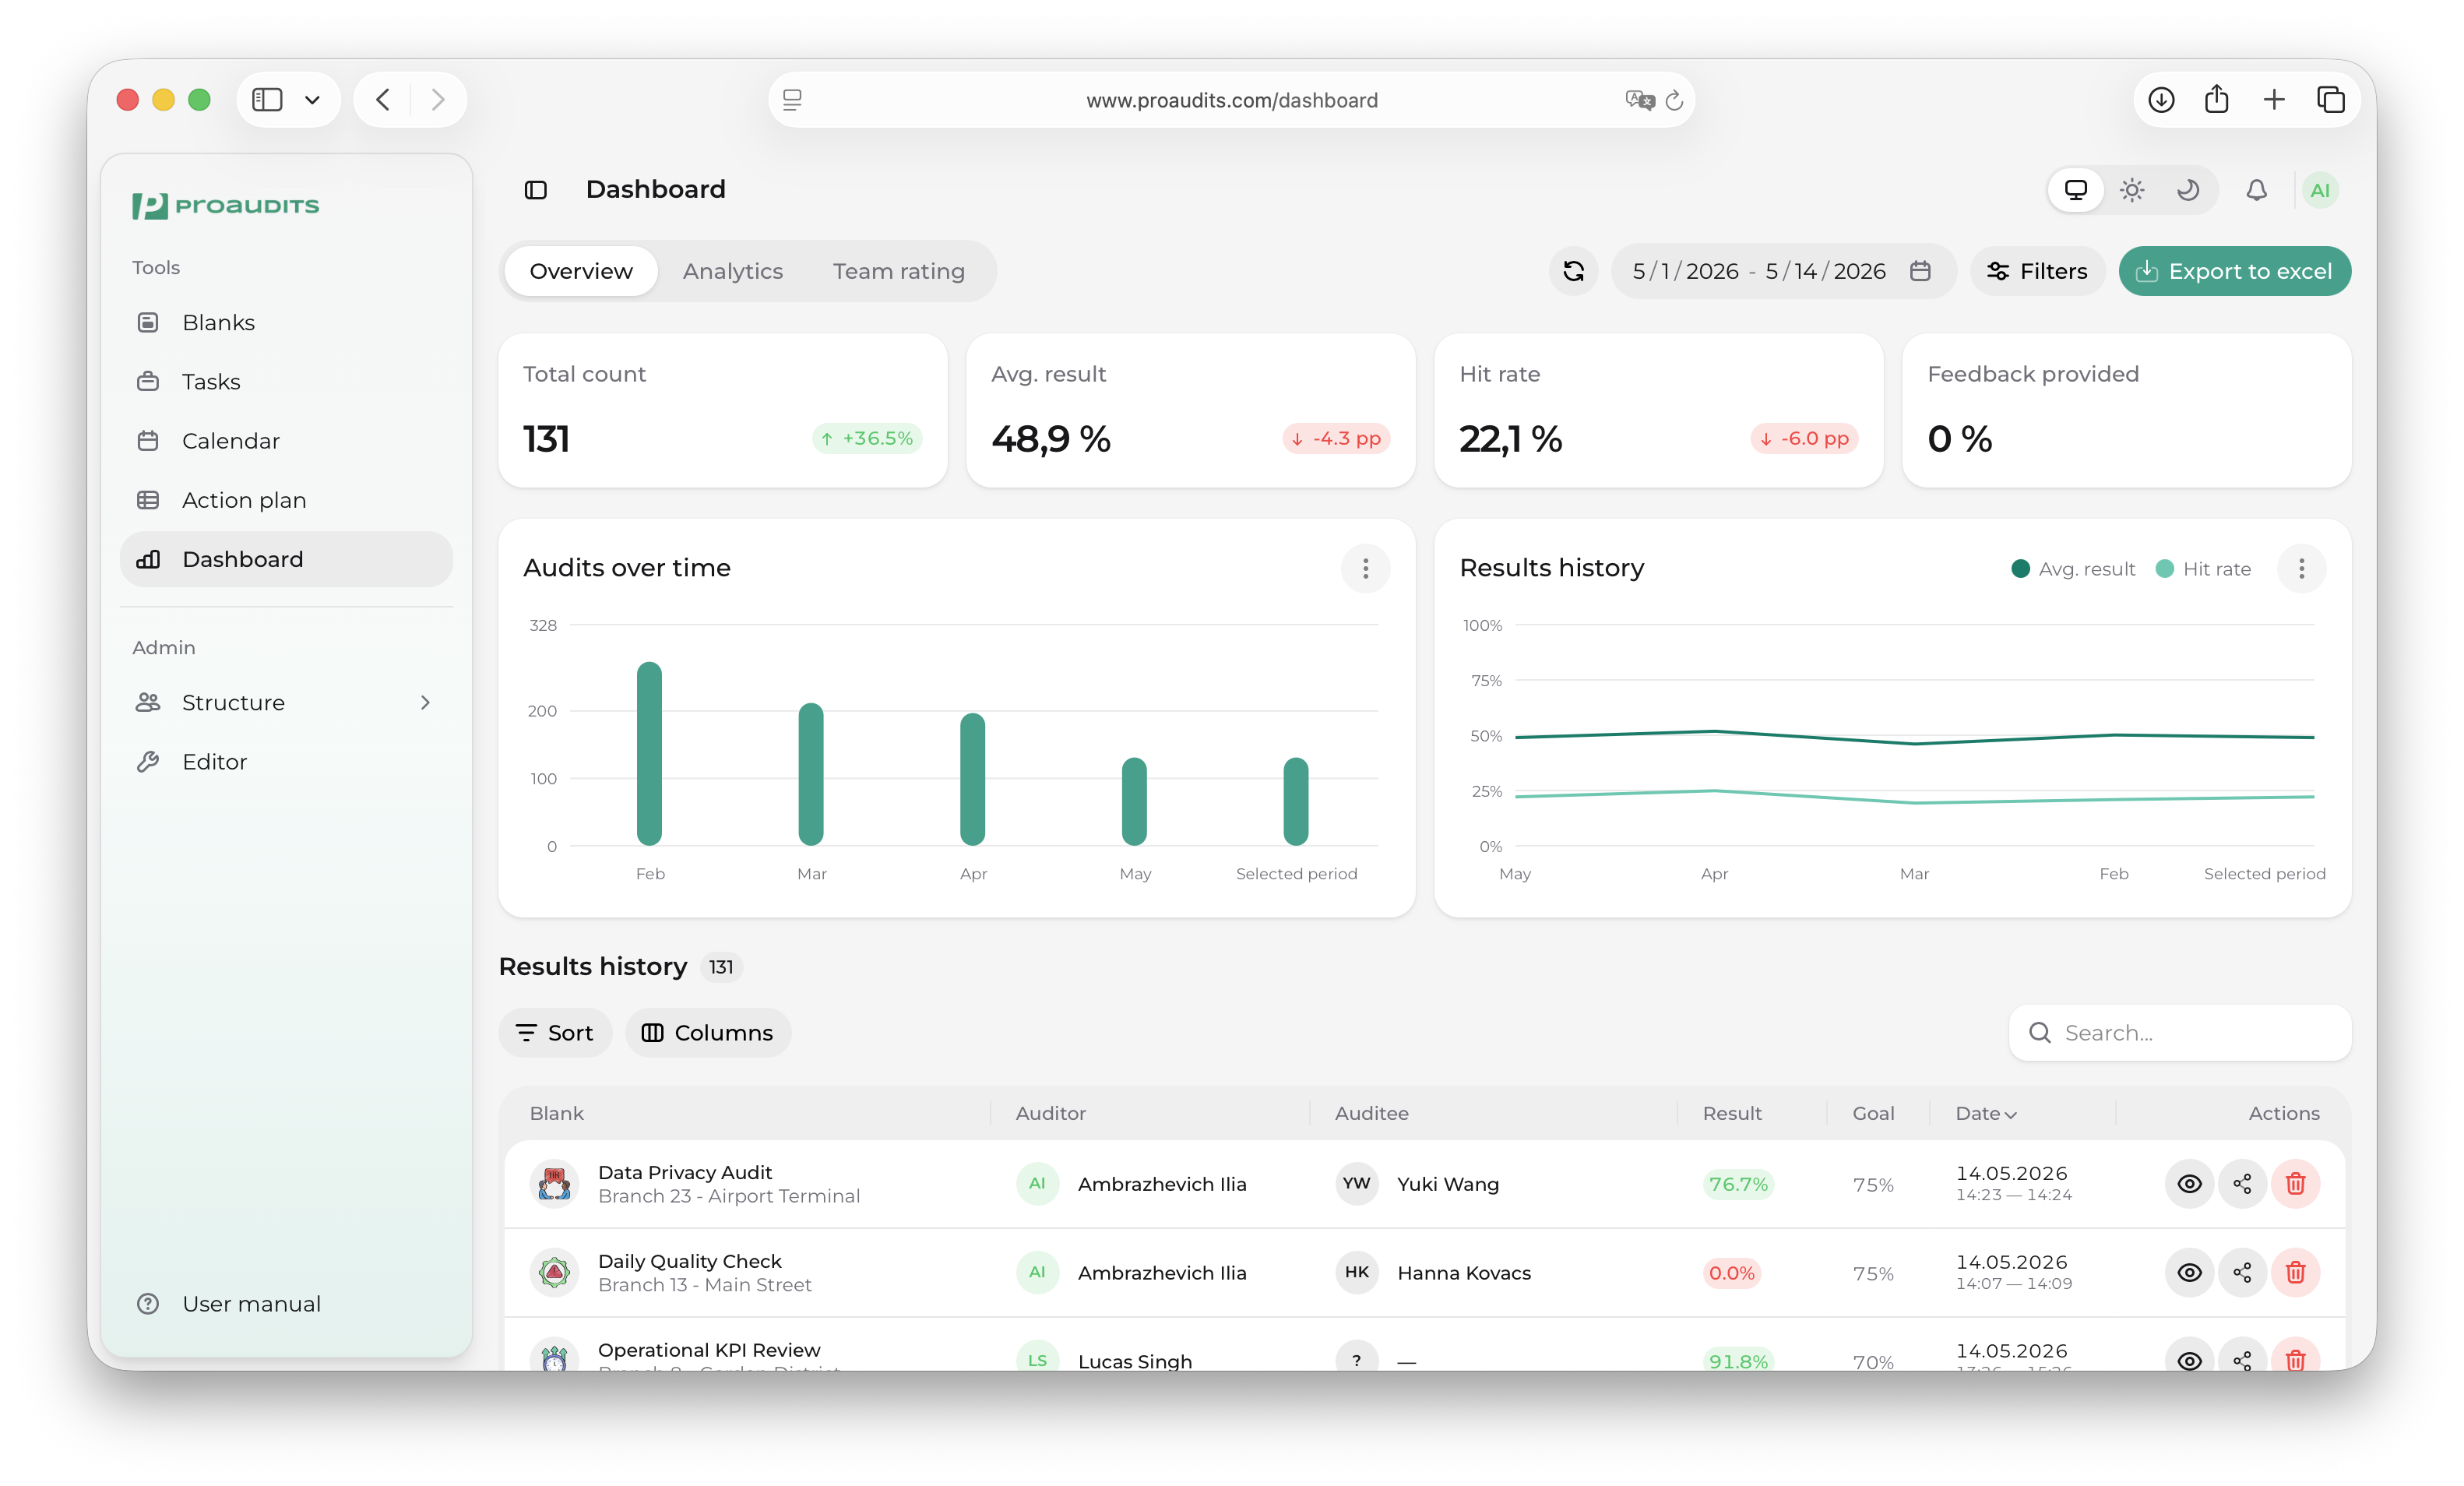This screenshot has height=1486, width=2464.
Task: Toggle the Hit rate legend series
Action: click(x=2204, y=569)
